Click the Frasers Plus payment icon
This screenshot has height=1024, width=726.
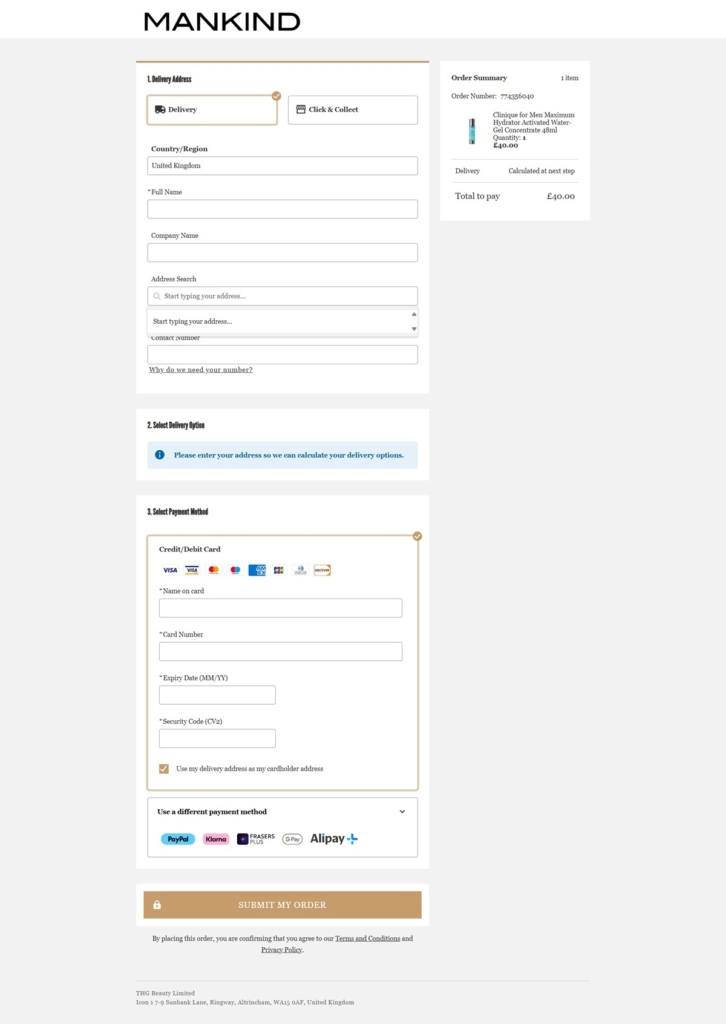[256, 839]
